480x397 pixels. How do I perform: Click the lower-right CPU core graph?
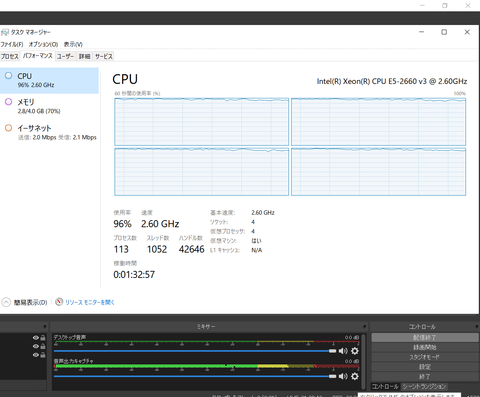point(379,172)
